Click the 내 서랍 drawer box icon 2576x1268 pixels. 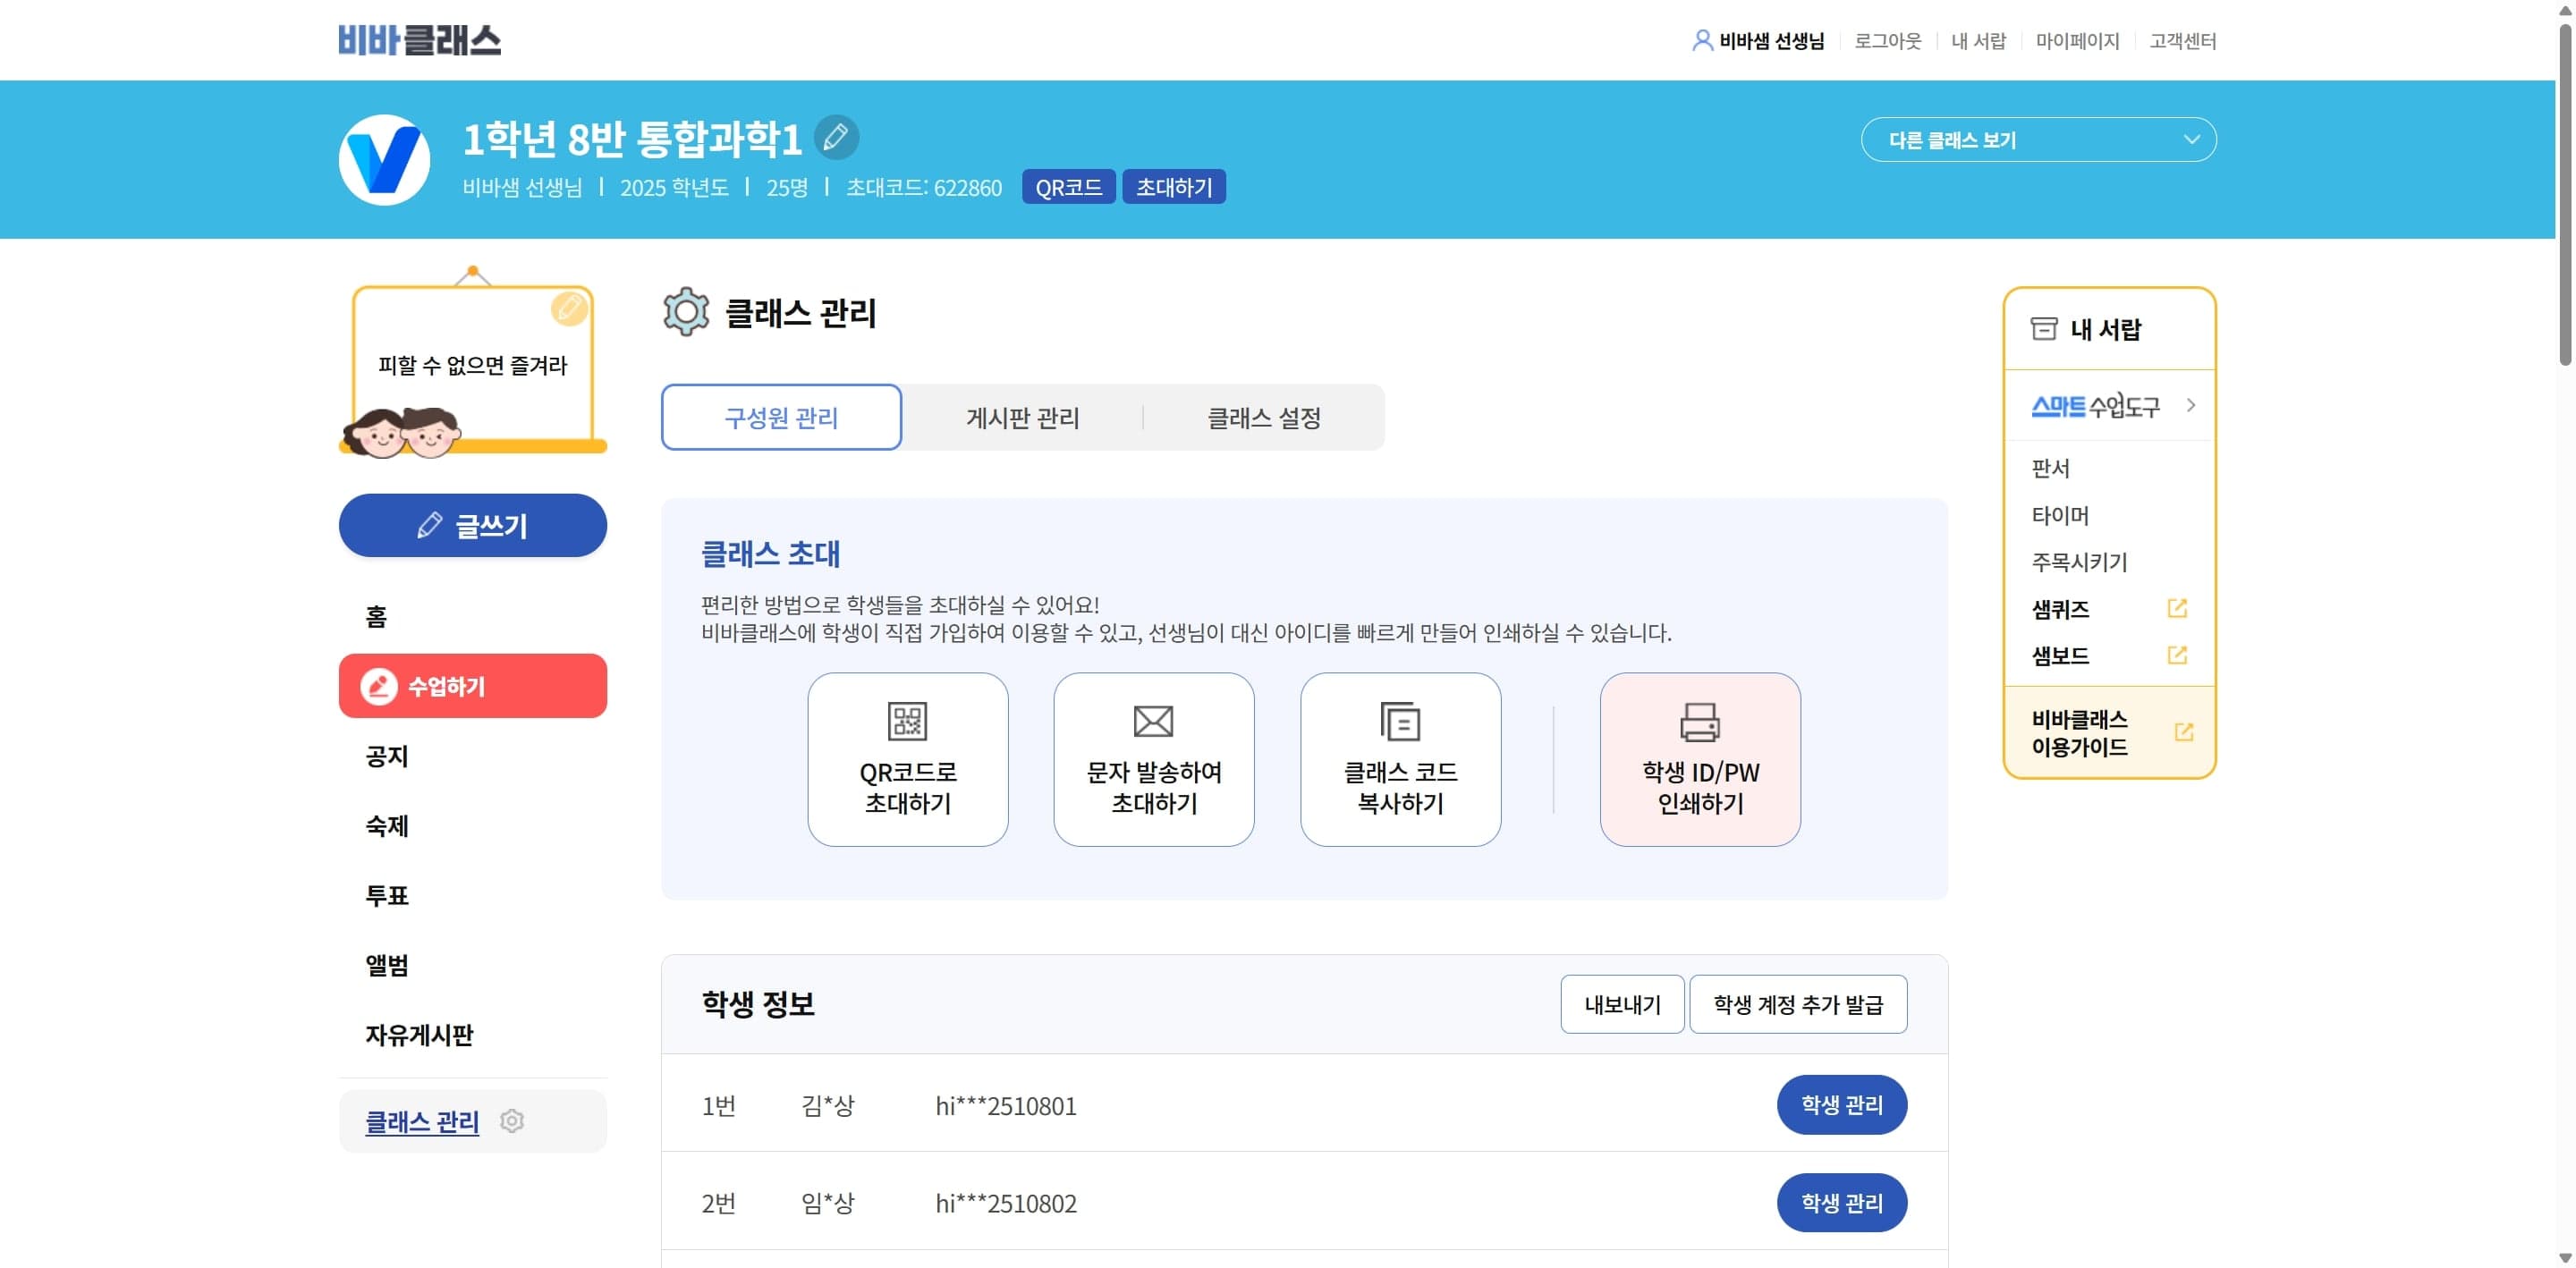pyautogui.click(x=2044, y=329)
